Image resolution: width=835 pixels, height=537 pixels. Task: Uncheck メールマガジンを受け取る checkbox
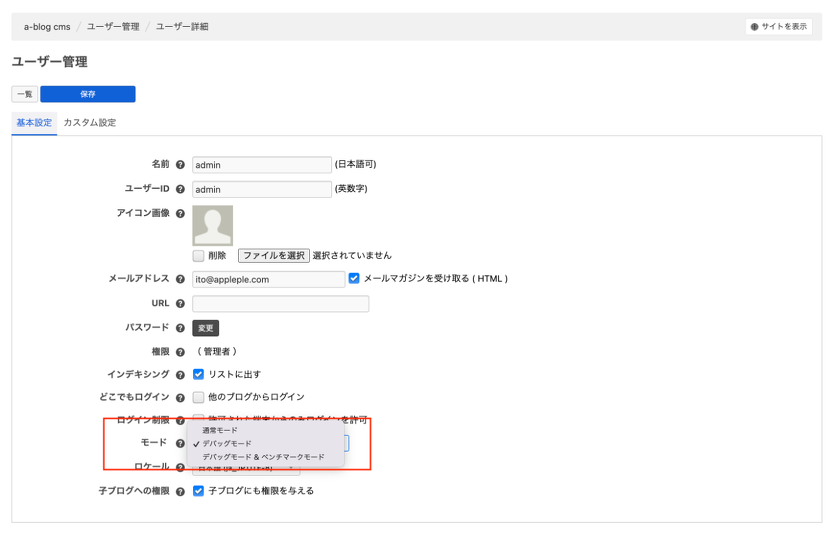(354, 279)
